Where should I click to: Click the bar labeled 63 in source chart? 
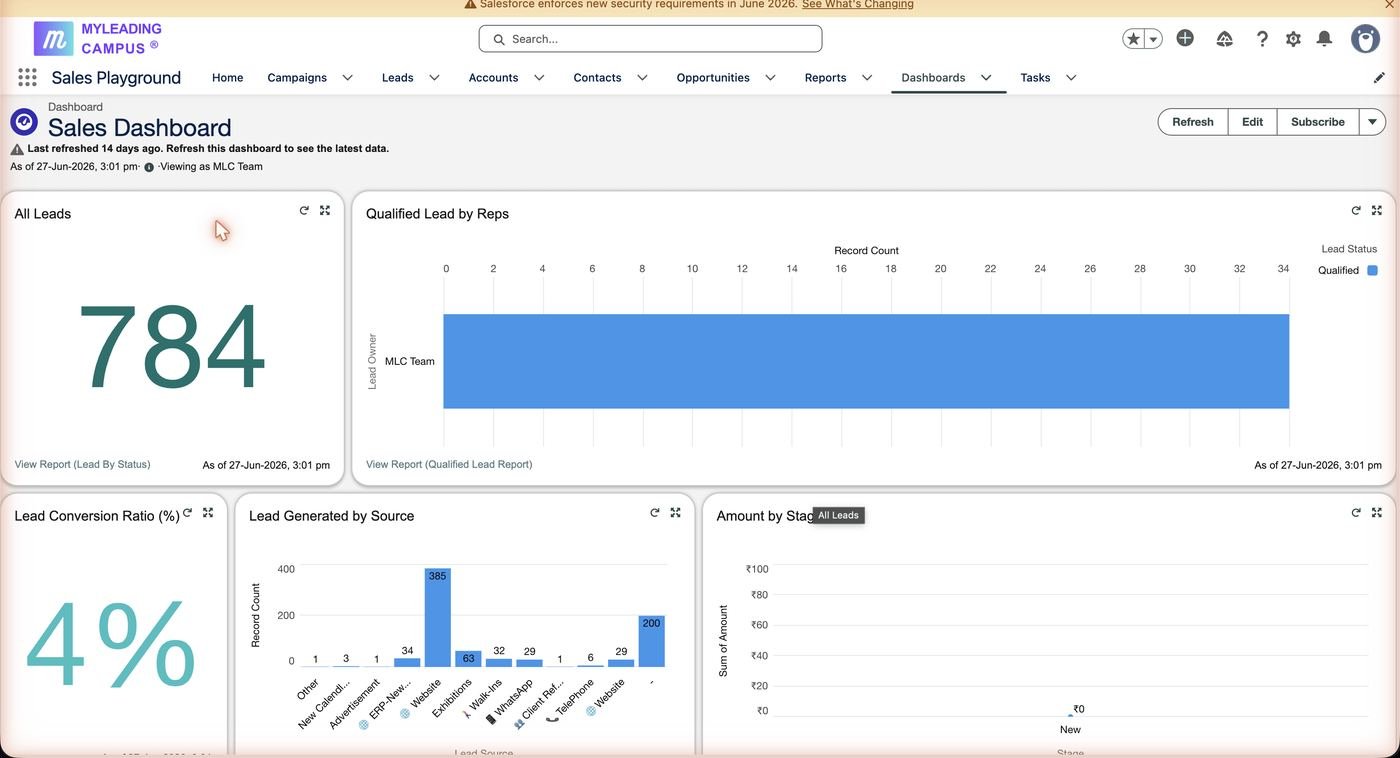point(468,659)
